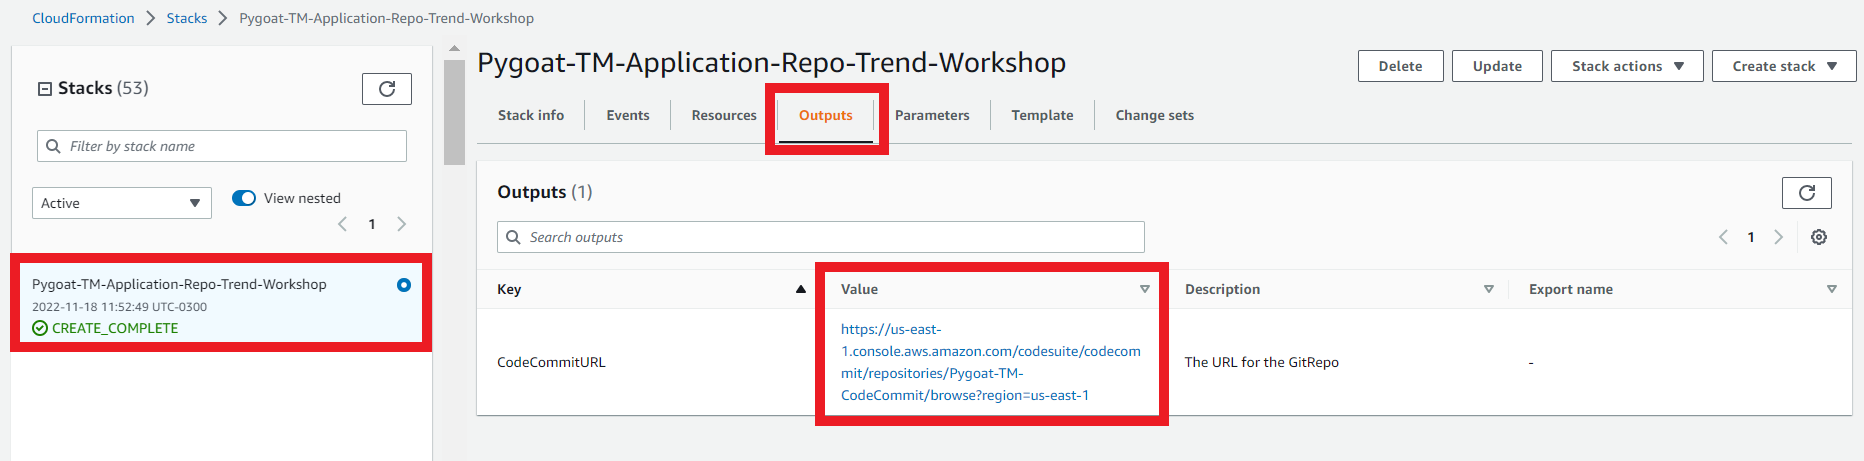Click the Export name column header
This screenshot has width=1864, height=461.
(1571, 289)
